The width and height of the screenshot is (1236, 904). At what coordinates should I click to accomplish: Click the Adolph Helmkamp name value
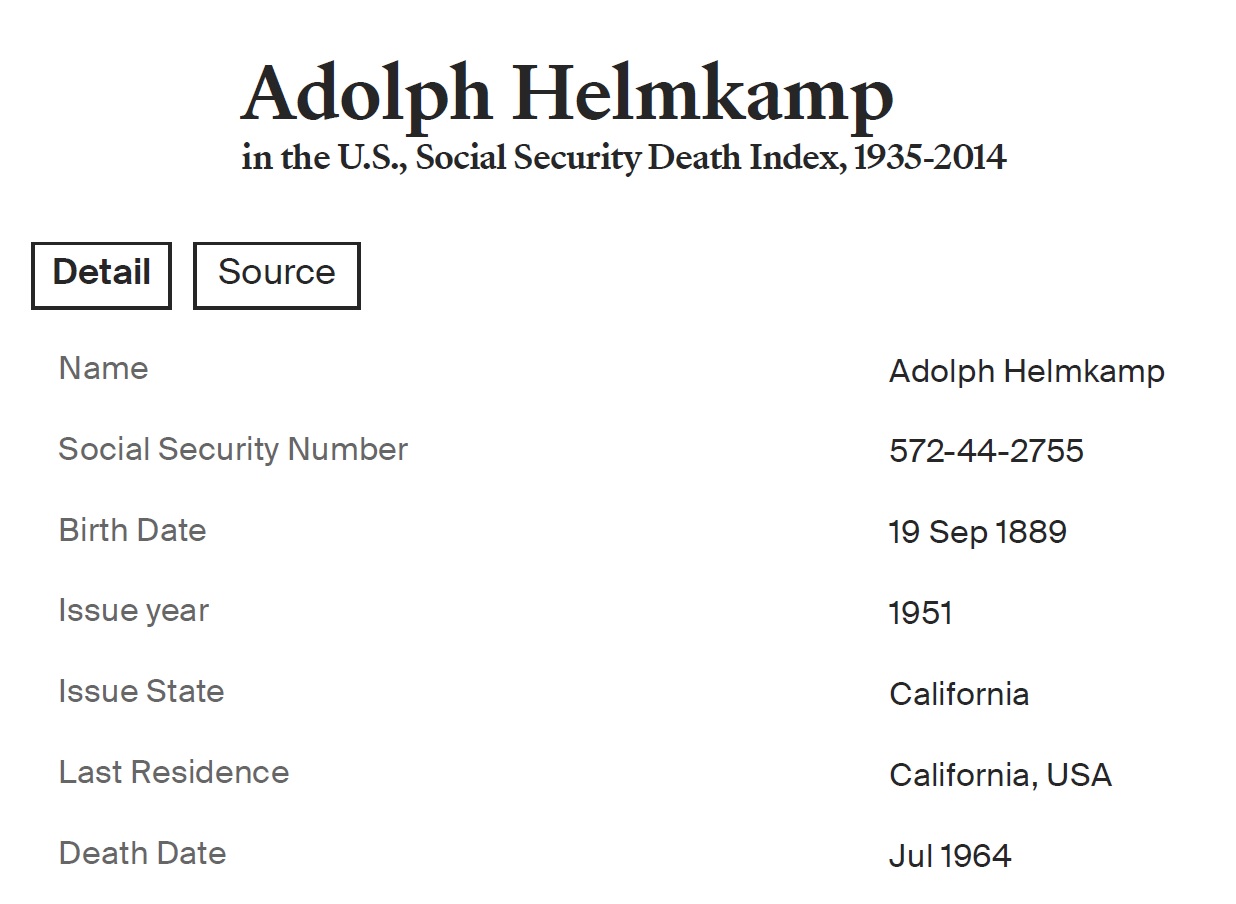(x=1026, y=372)
